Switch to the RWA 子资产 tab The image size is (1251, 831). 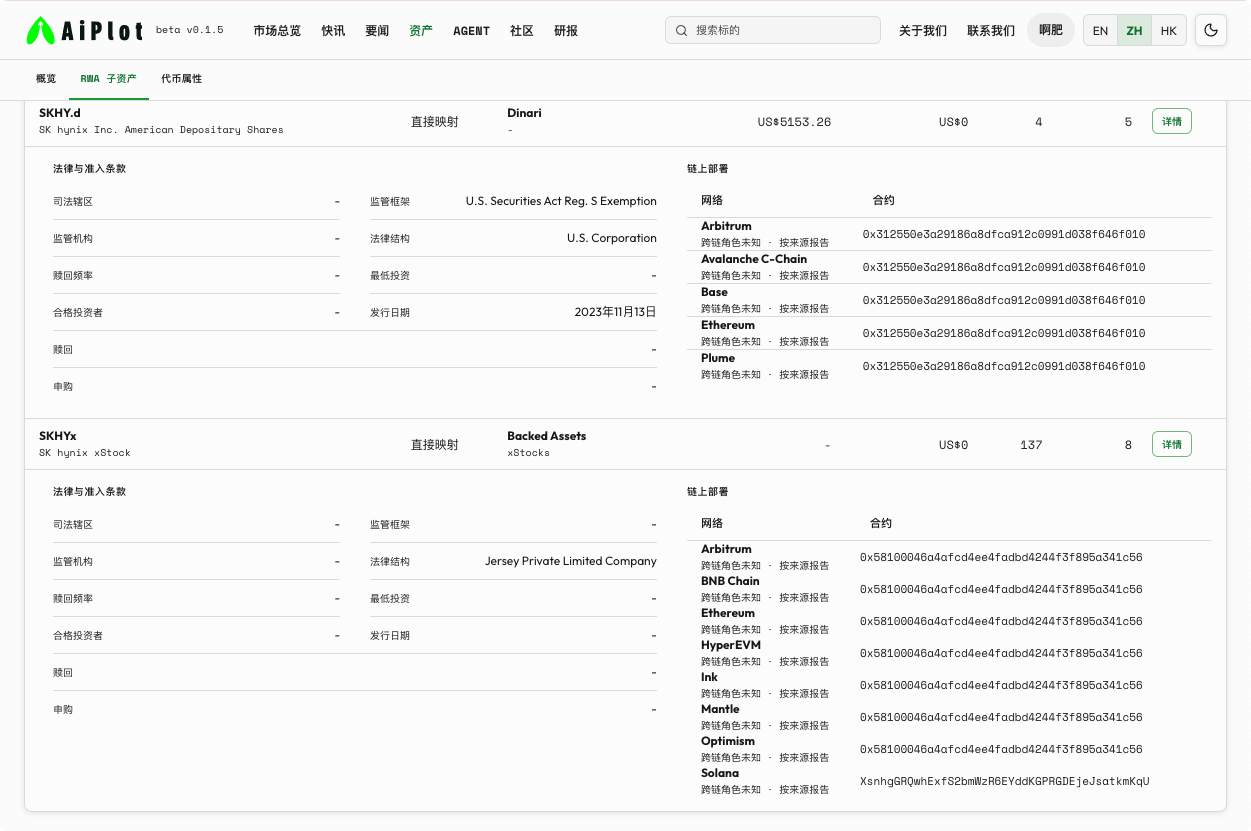tap(109, 78)
